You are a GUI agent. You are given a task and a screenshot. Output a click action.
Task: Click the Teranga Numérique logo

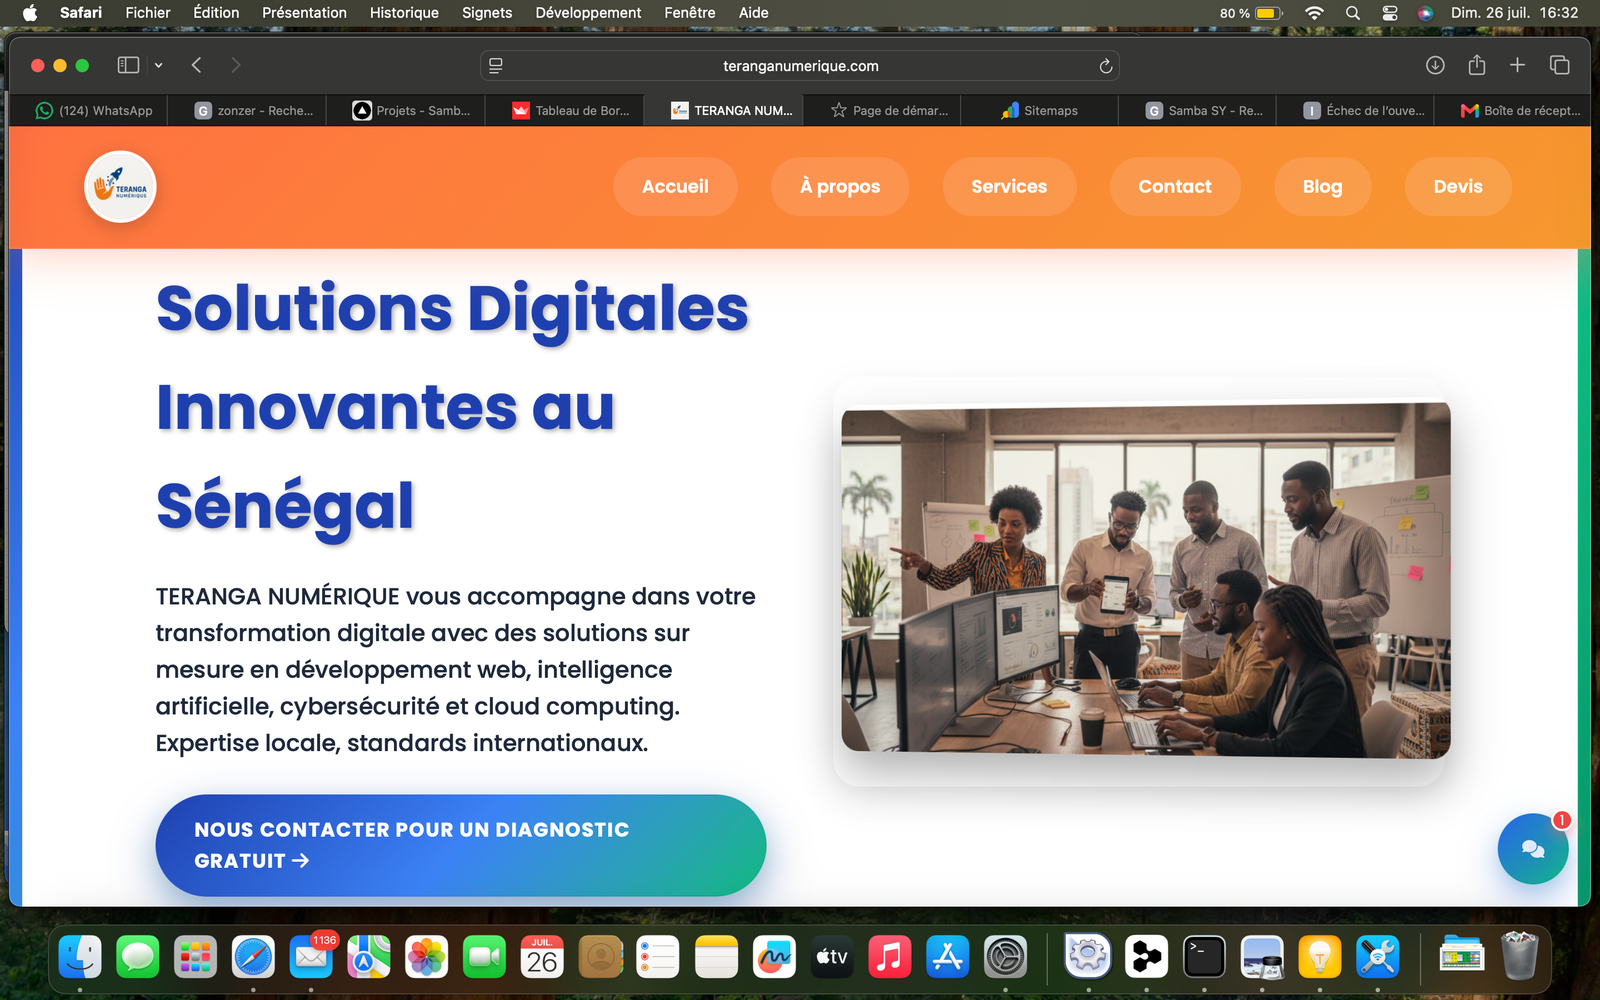coord(120,186)
